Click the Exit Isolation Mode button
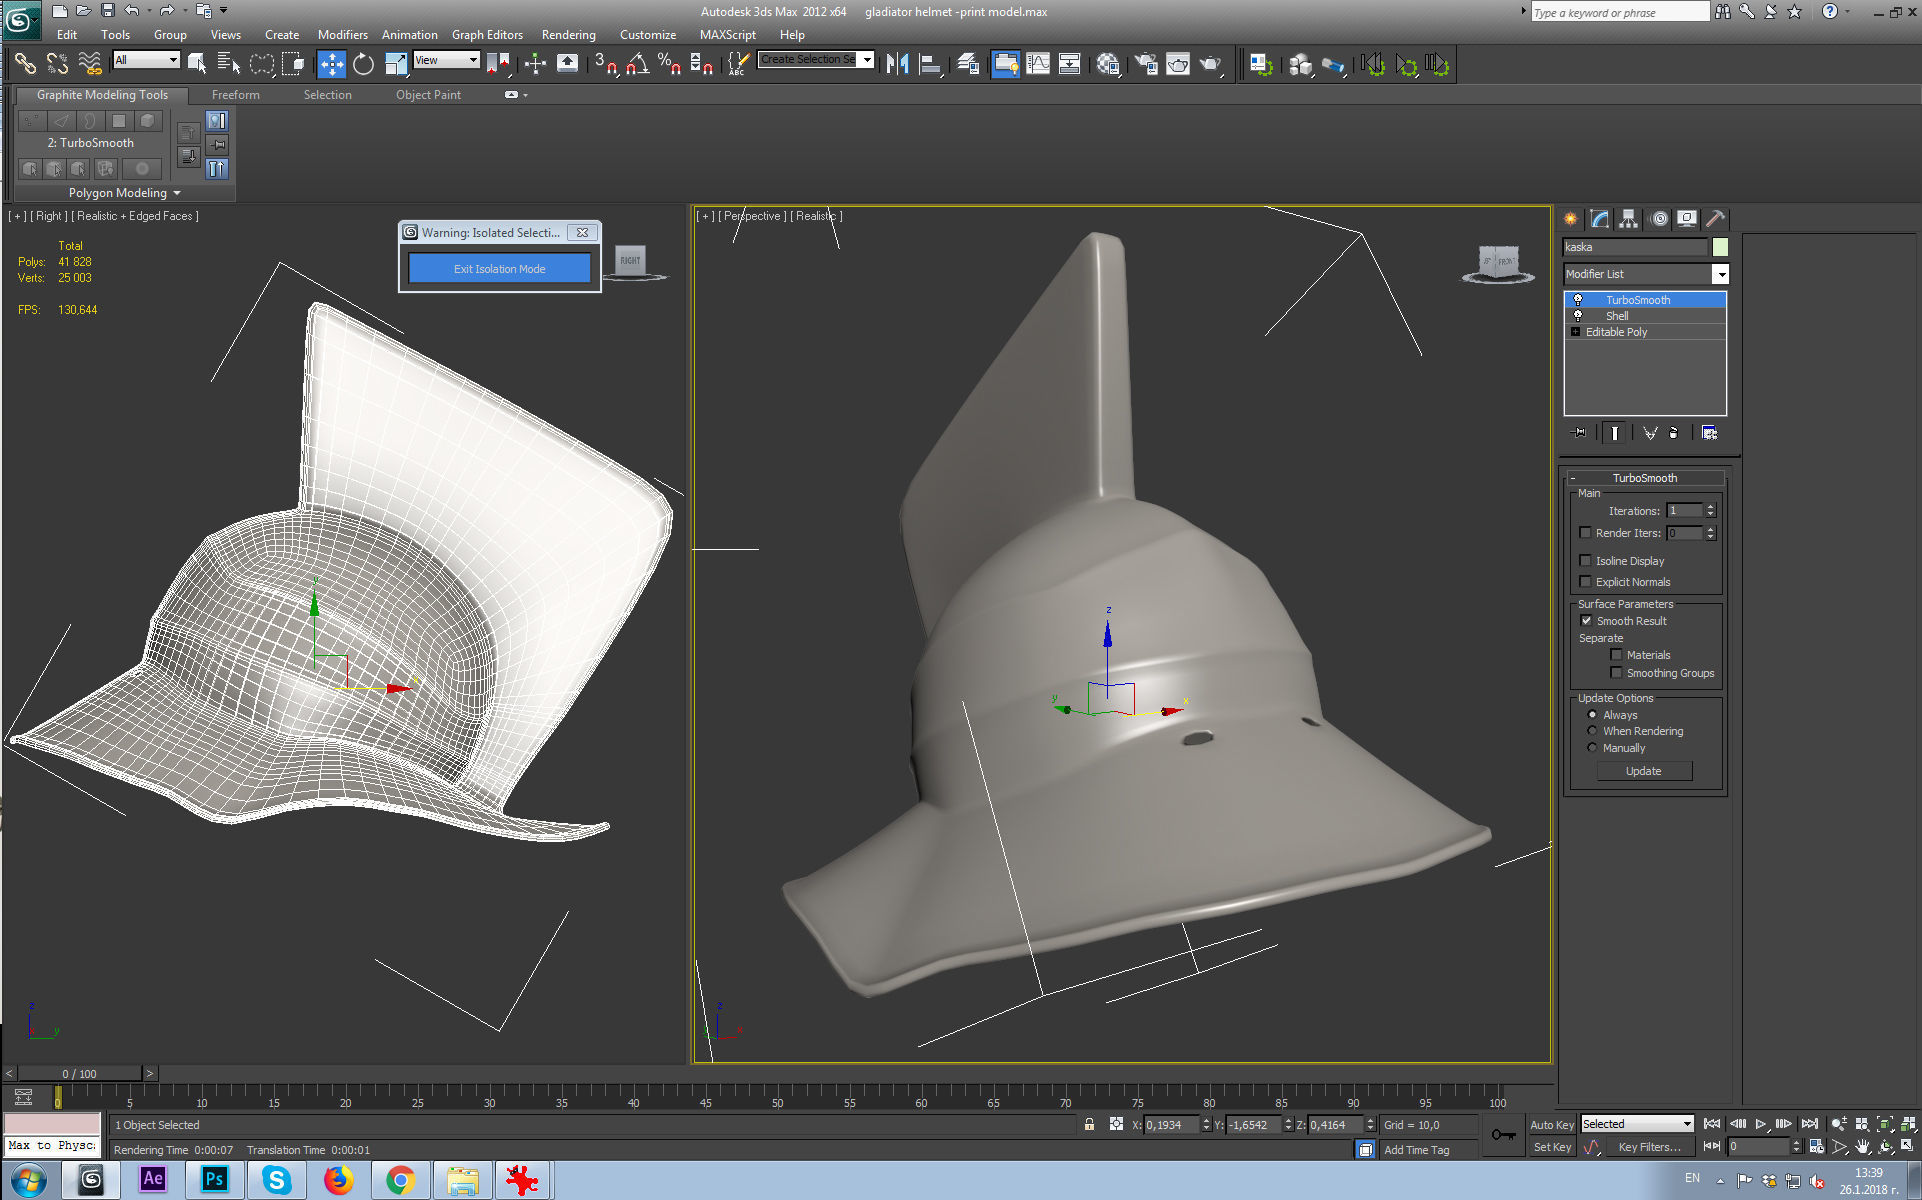The height and width of the screenshot is (1200, 1922). click(499, 269)
